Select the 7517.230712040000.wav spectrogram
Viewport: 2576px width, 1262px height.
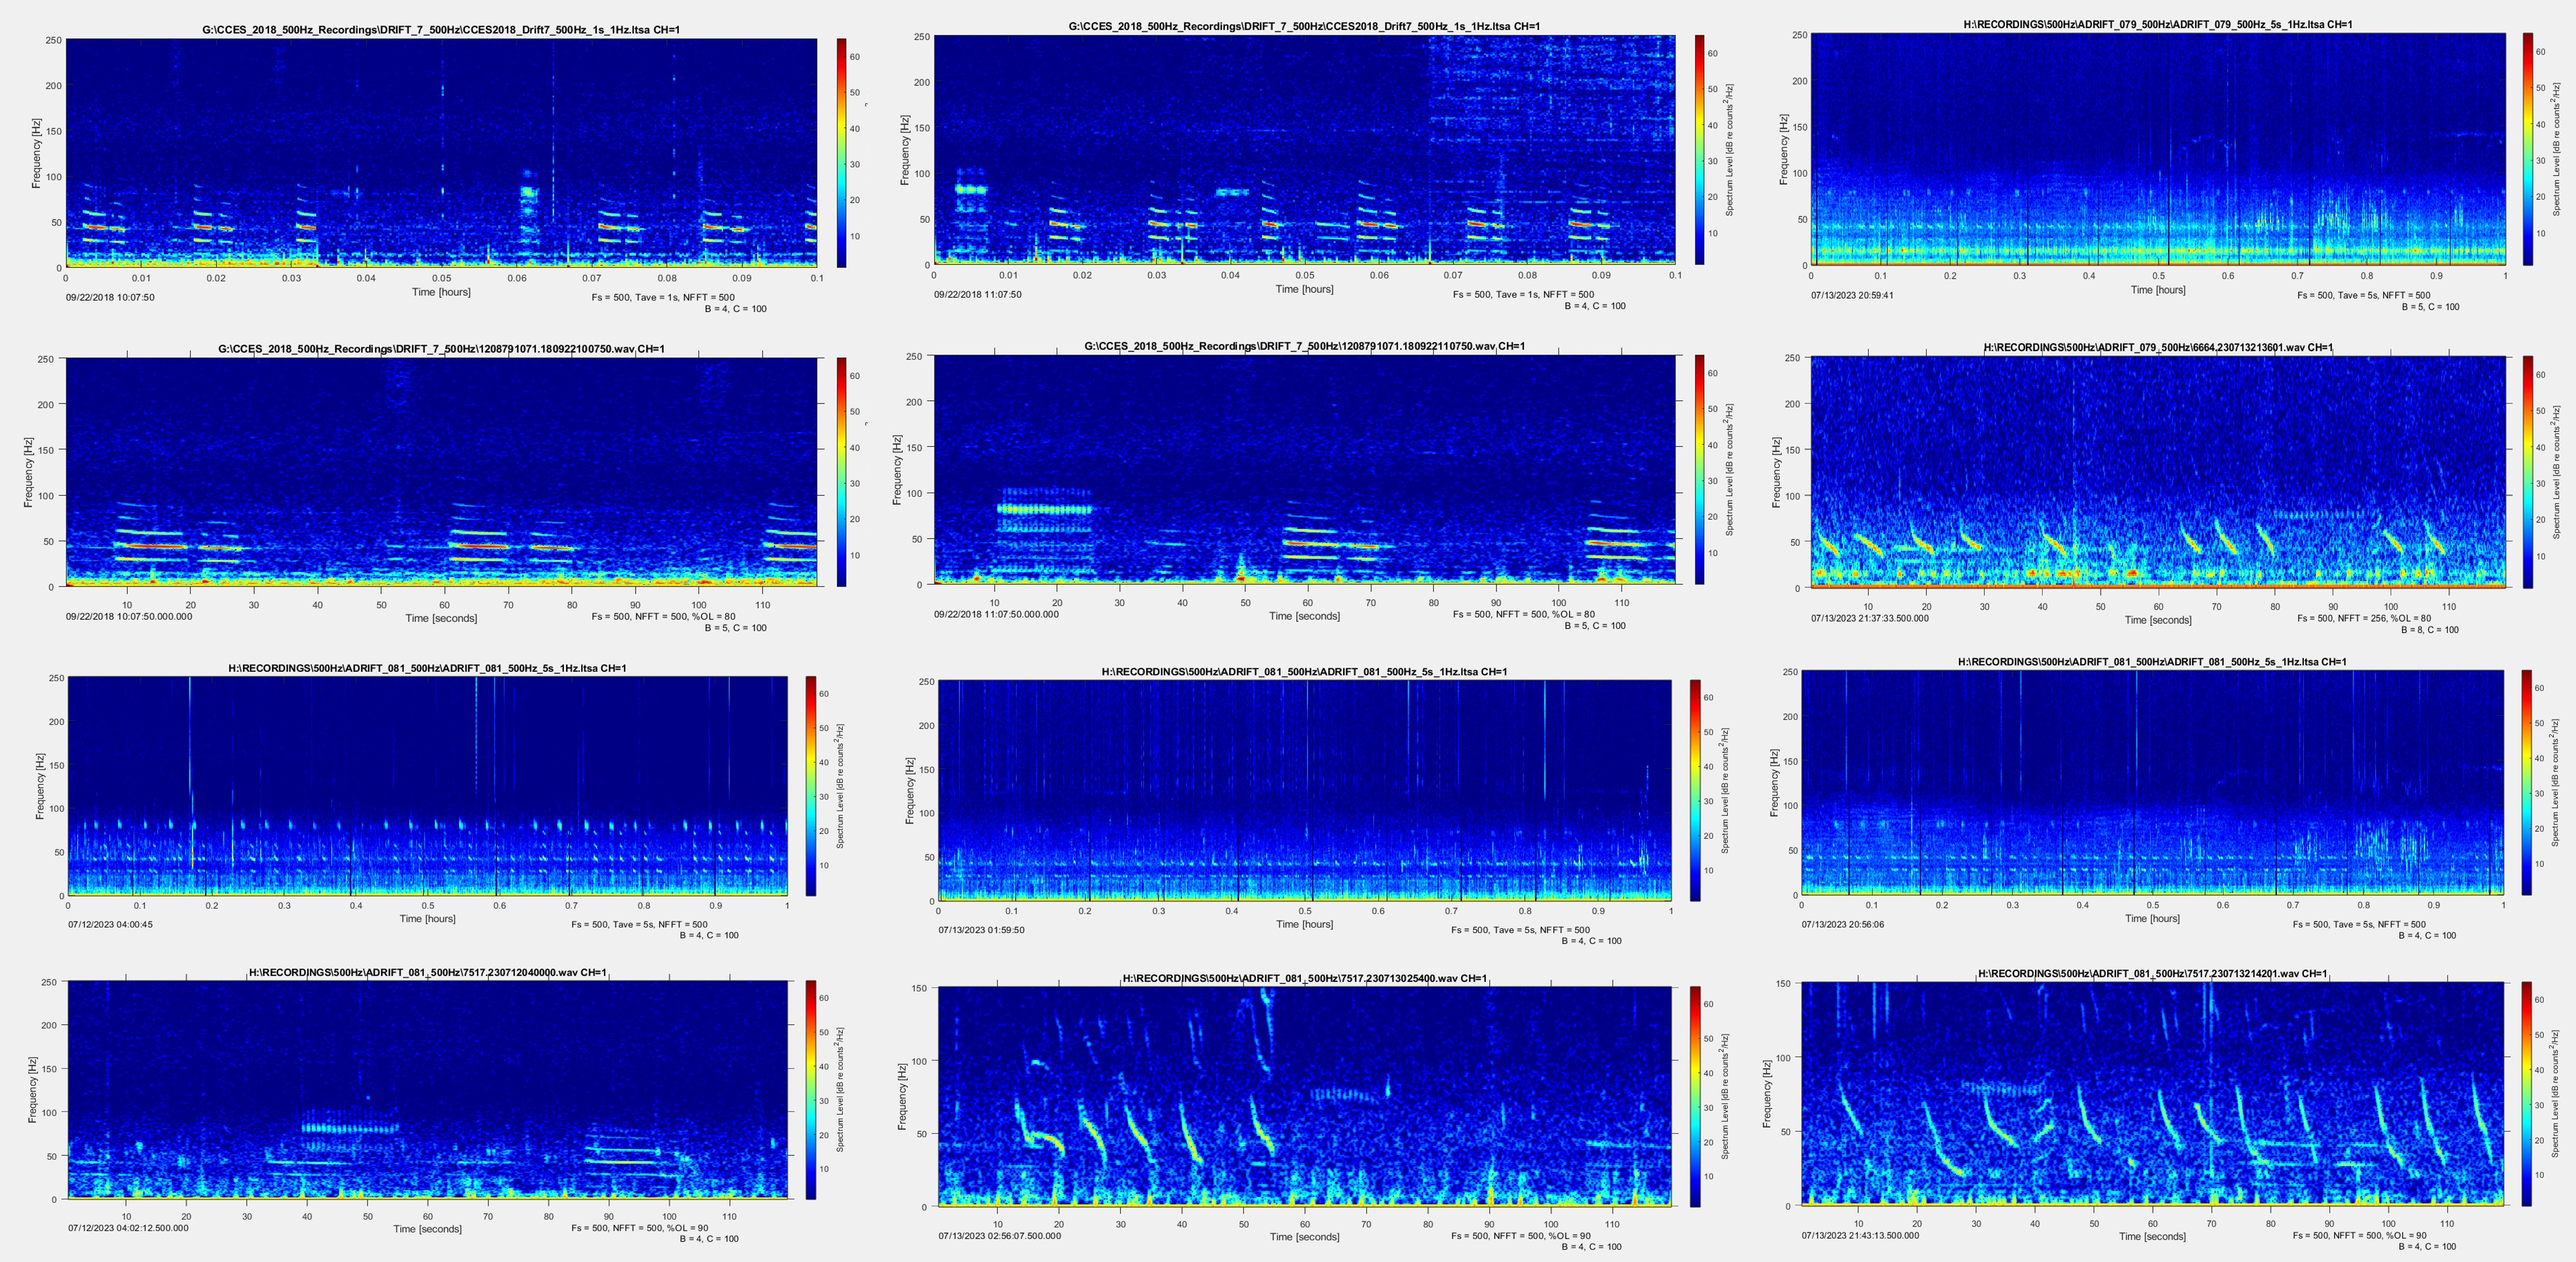pos(427,1090)
